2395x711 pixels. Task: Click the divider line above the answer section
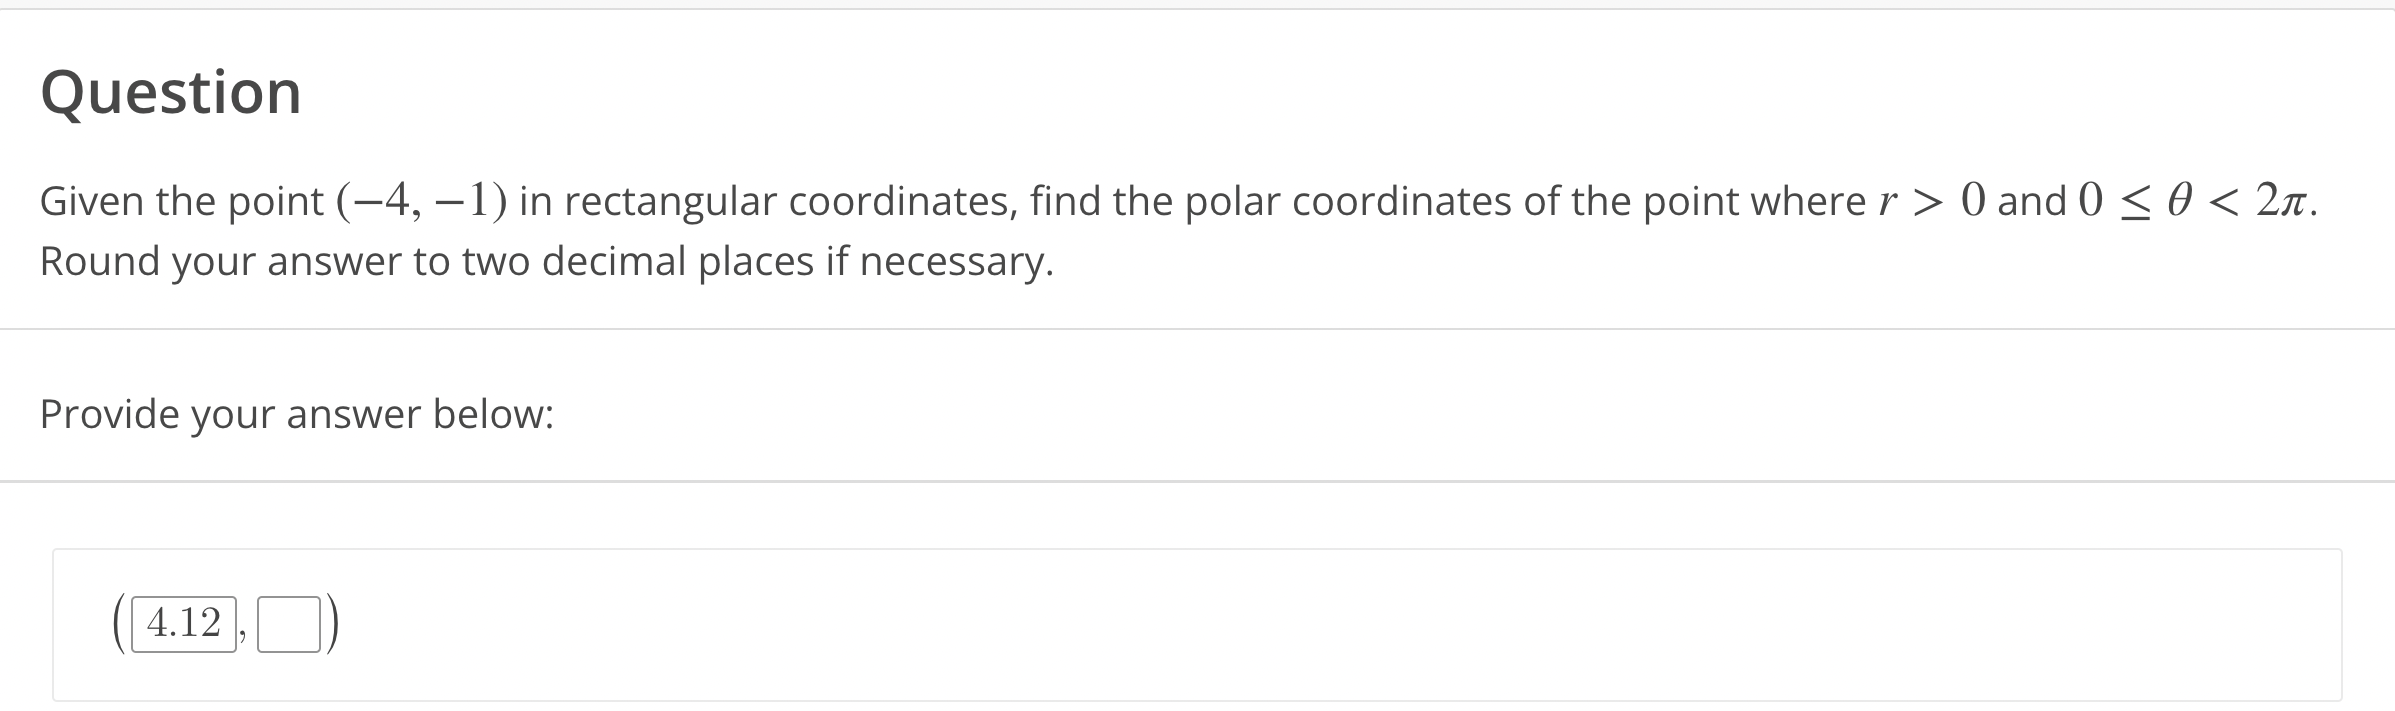(1200, 477)
